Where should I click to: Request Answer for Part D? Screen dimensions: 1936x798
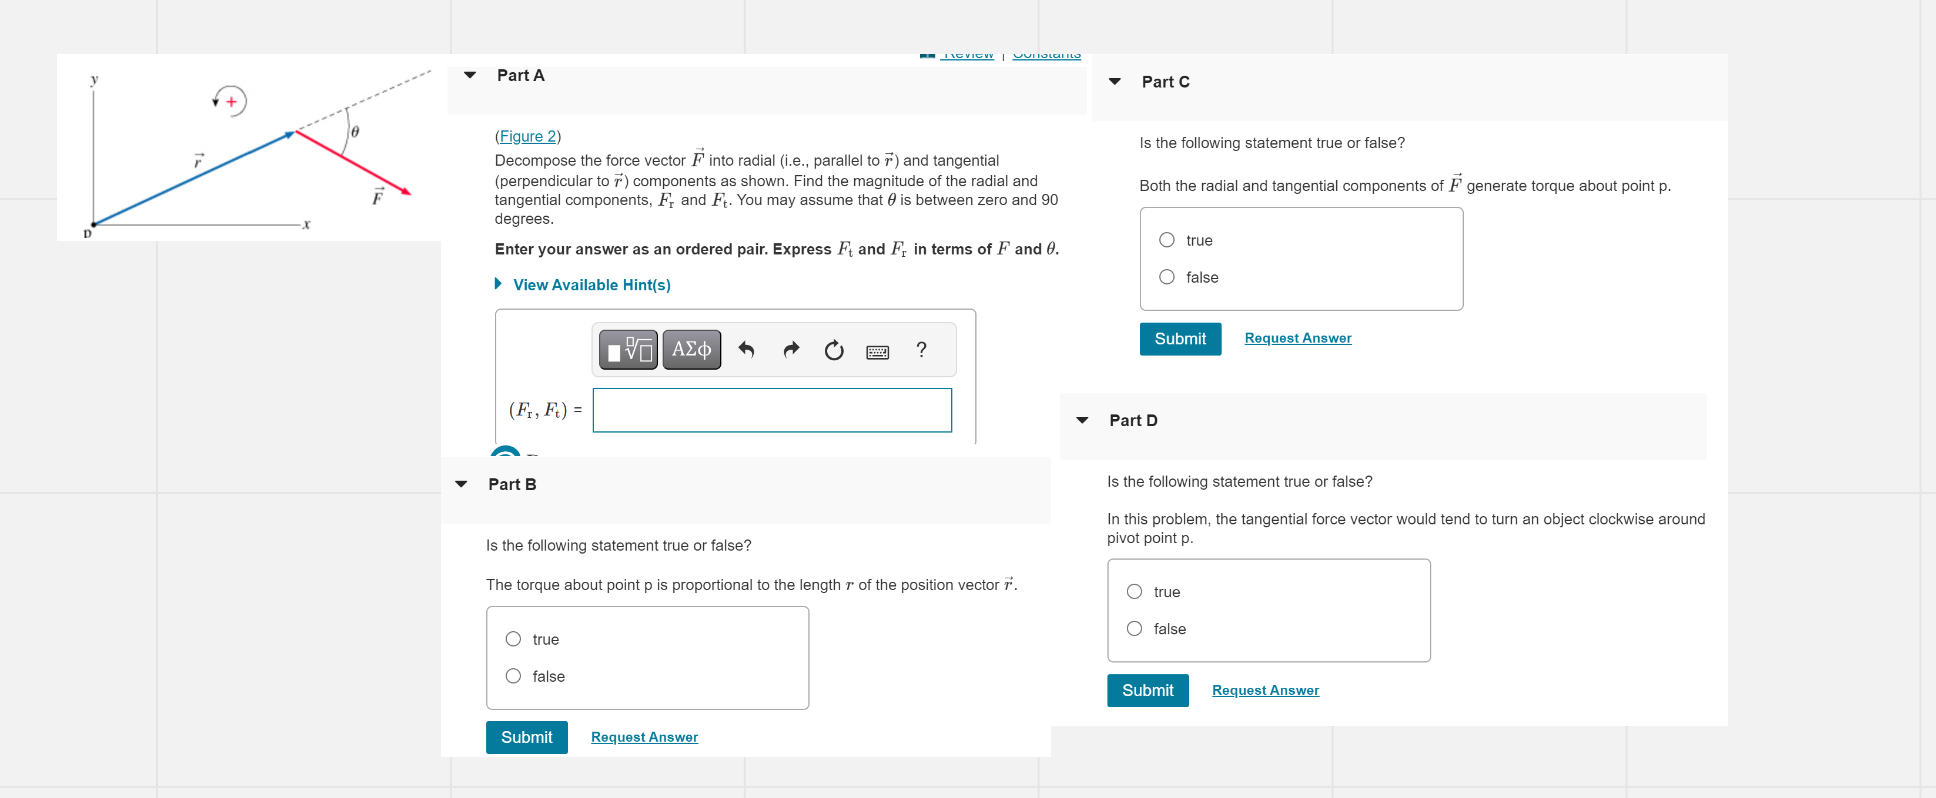[1266, 691]
